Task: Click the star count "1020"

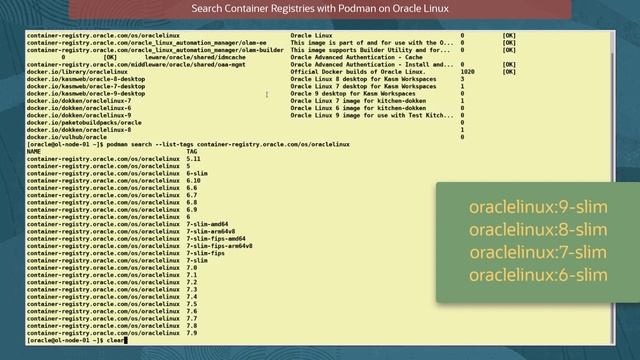Action: [467, 72]
